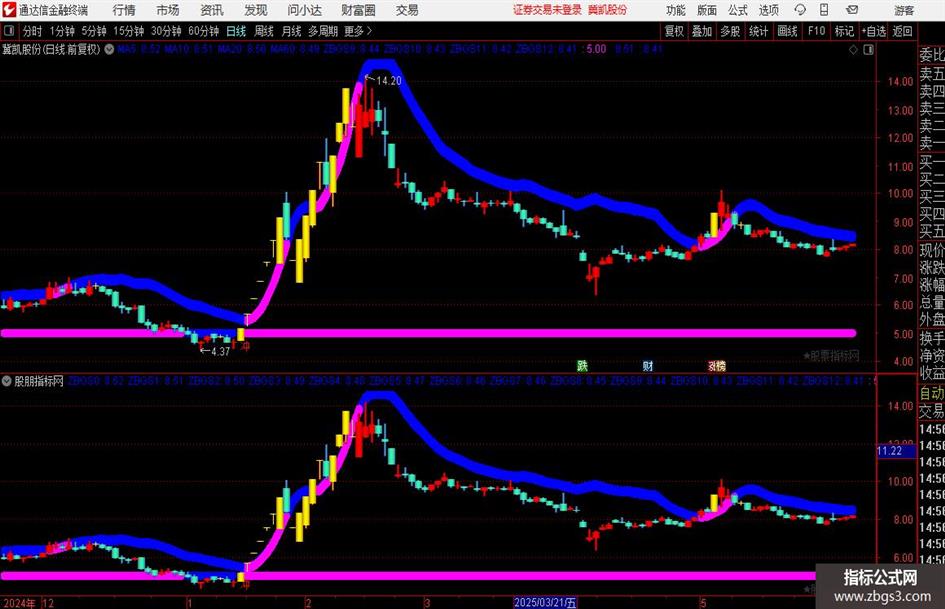
Task: Open the 财富圈 menu
Action: click(358, 10)
